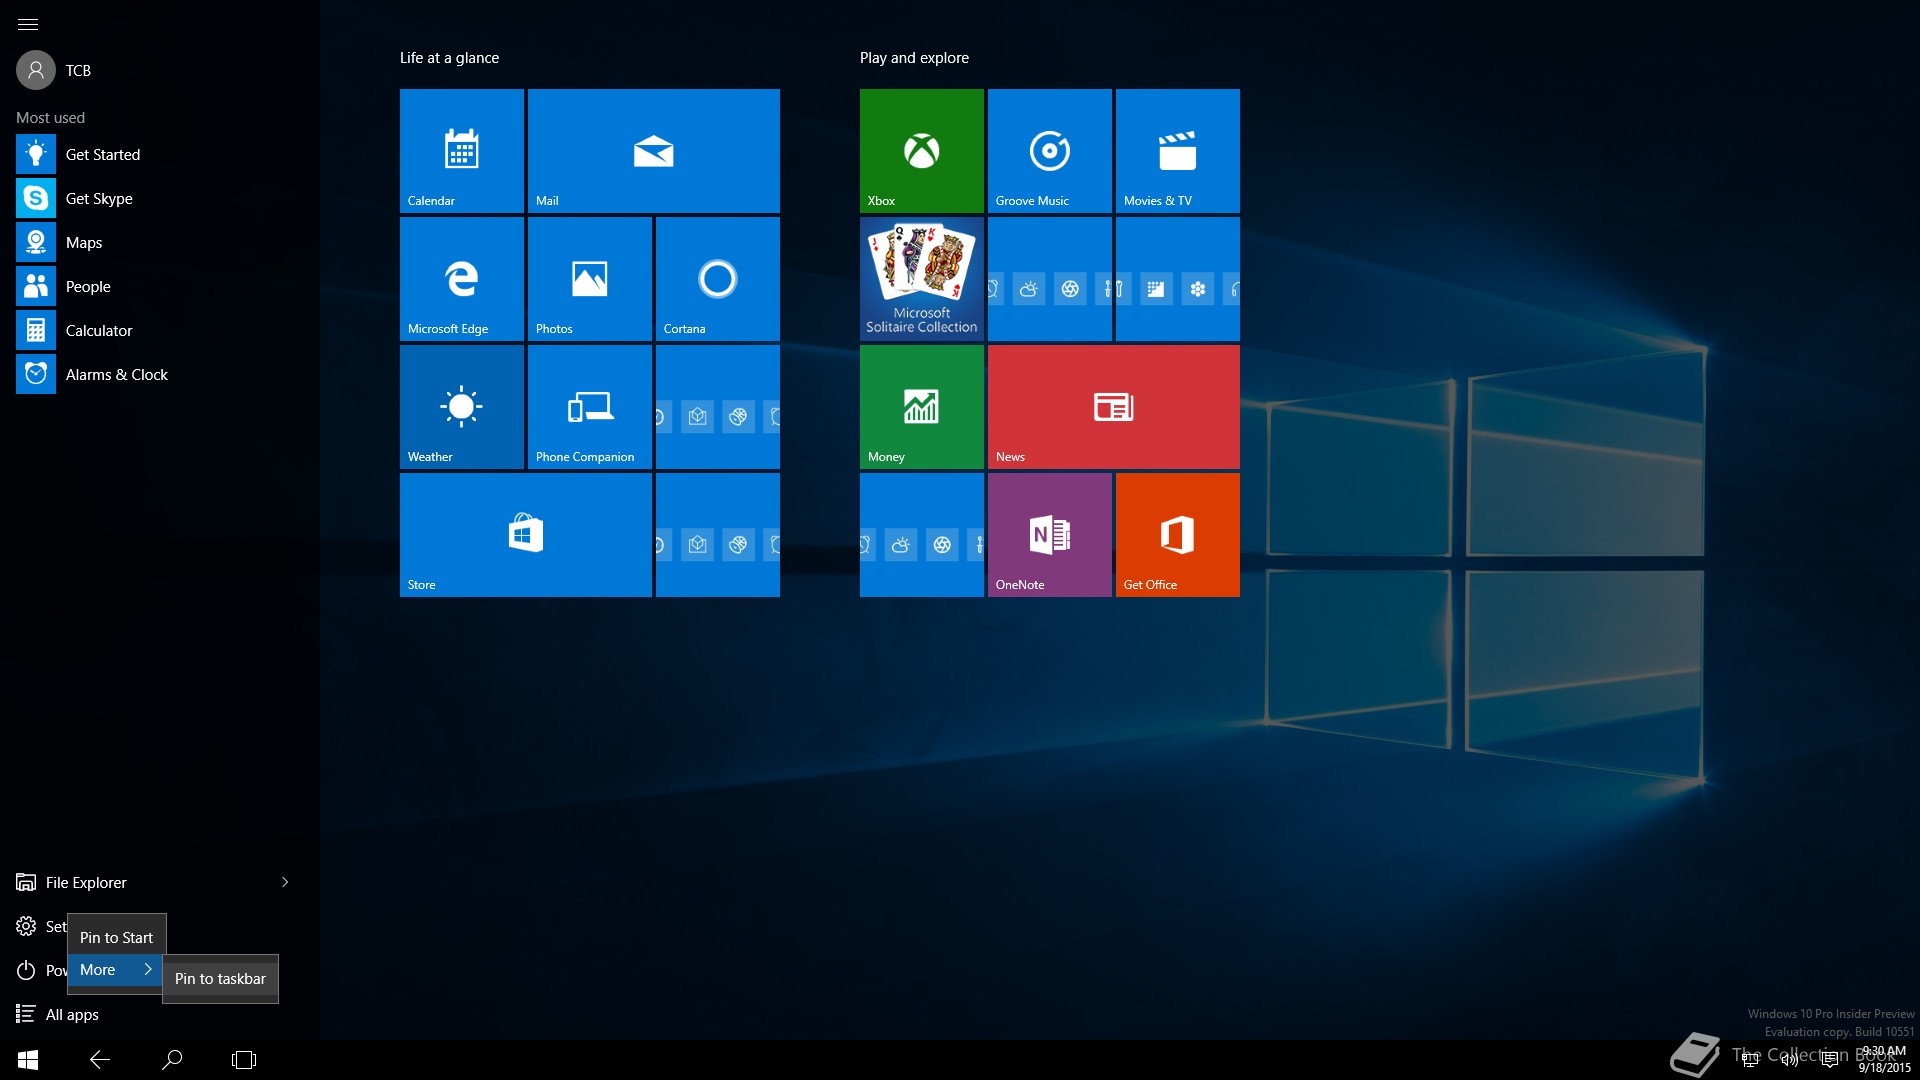Click the placeholder tile right of Store
This screenshot has width=1920, height=1080.
pyautogui.click(x=717, y=535)
